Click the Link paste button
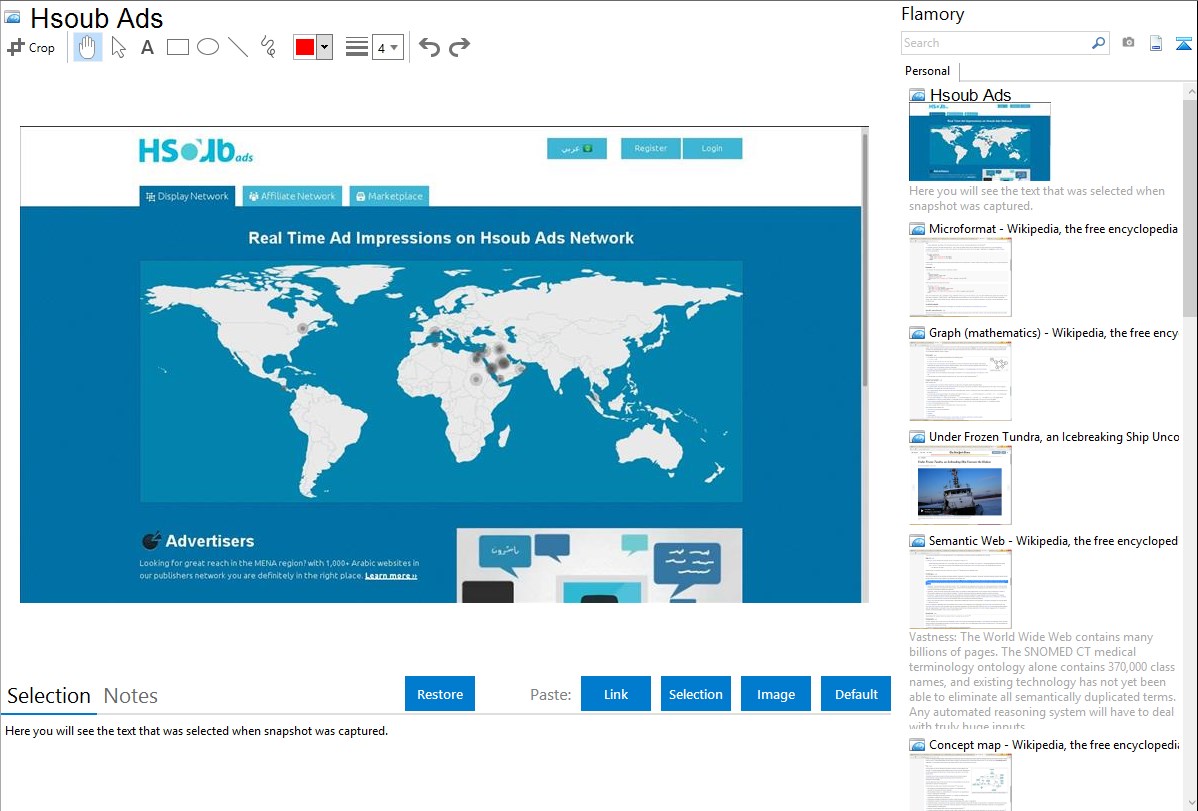 click(616, 694)
